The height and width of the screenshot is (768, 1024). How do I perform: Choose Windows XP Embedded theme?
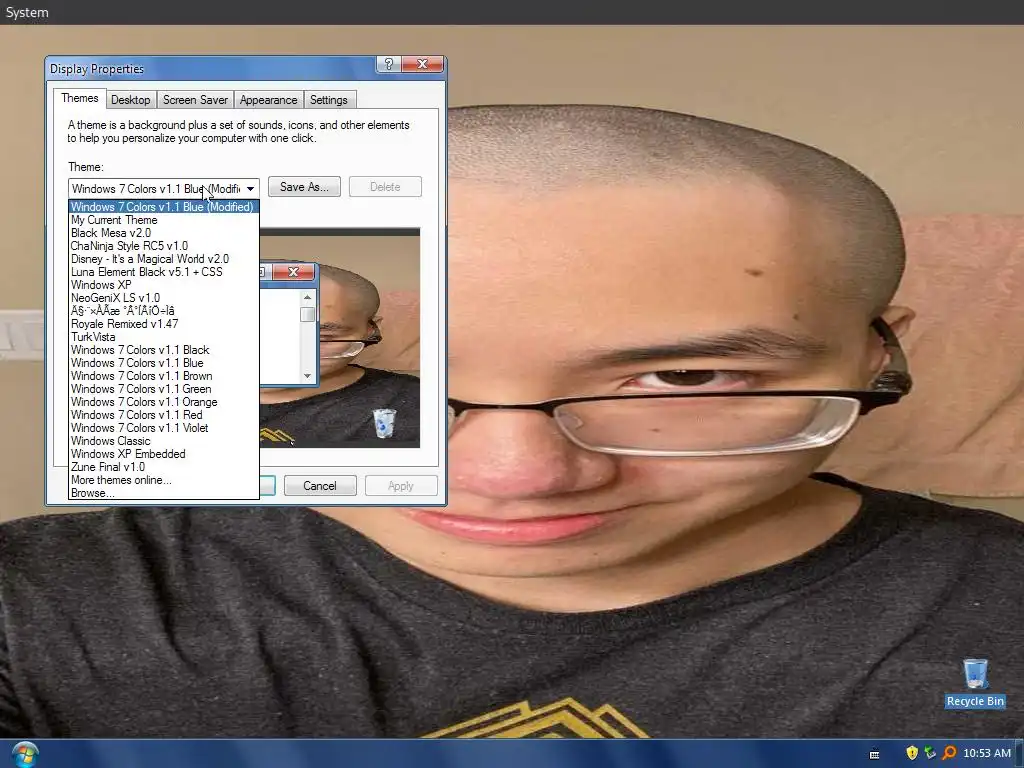point(163,454)
